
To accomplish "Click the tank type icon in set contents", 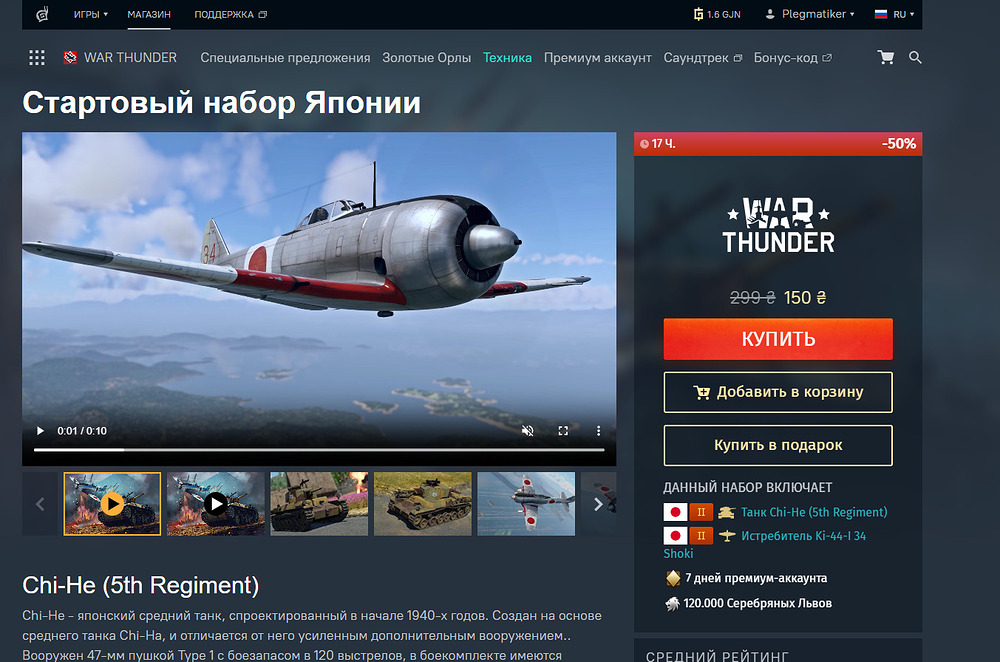I will (x=726, y=512).
